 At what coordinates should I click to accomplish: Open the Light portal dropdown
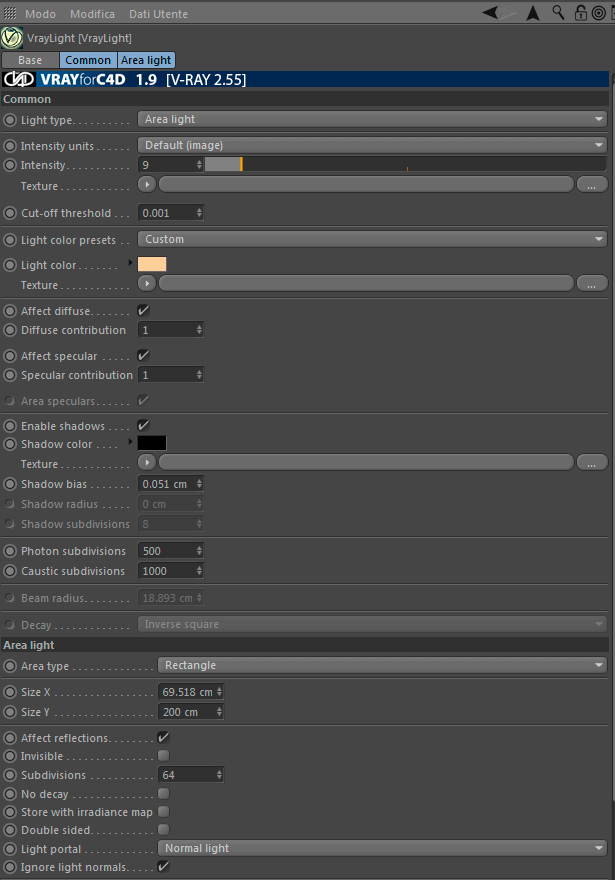tap(383, 848)
